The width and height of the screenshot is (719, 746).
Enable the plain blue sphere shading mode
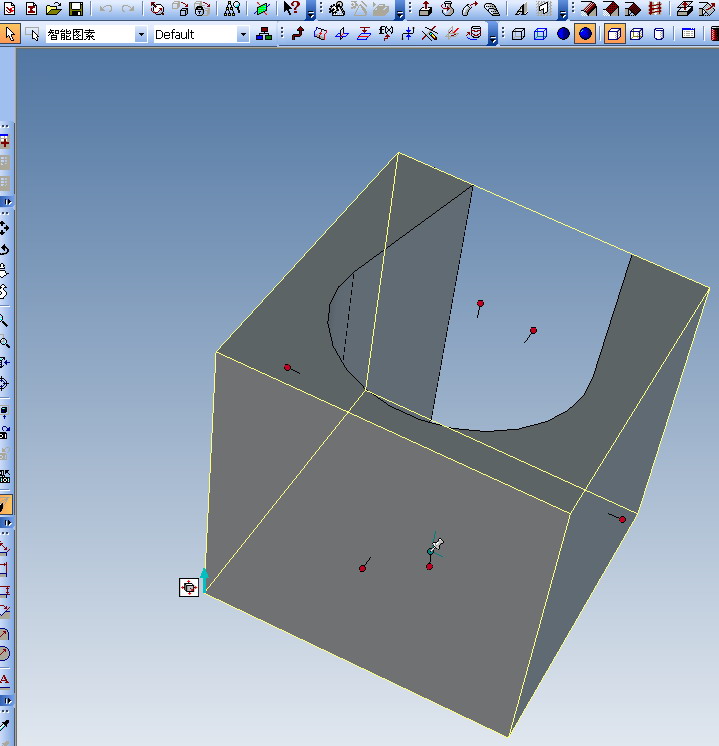pos(563,34)
